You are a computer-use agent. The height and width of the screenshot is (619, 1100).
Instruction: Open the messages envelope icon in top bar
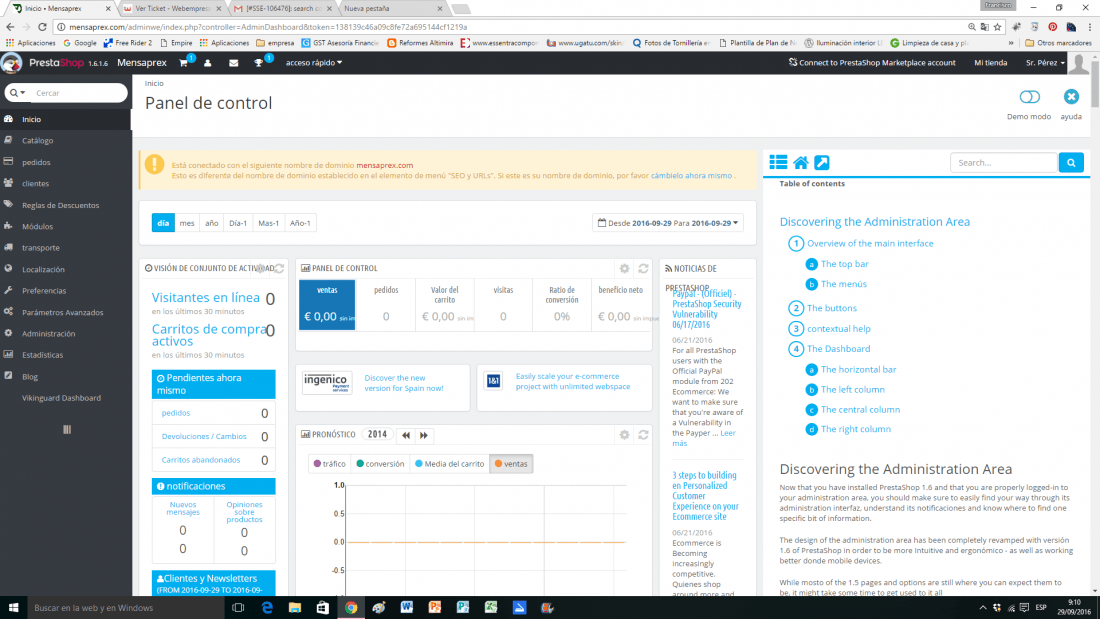(234, 63)
